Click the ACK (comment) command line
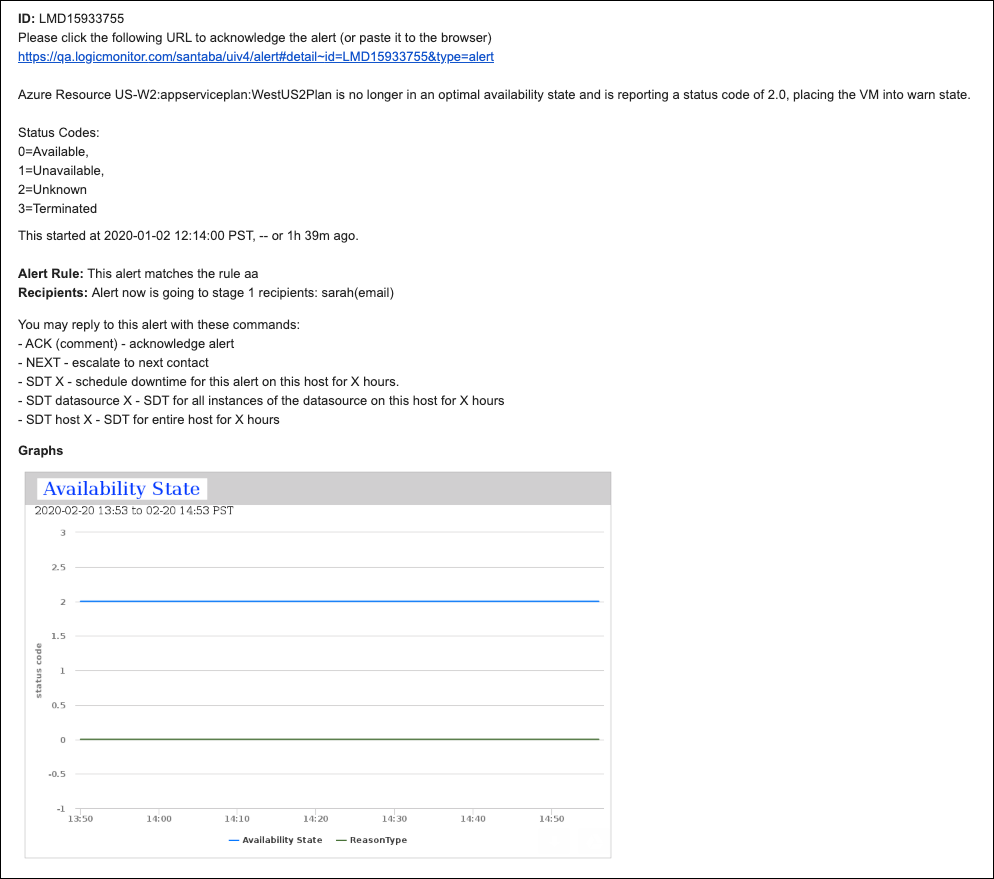994x879 pixels. [x=126, y=343]
